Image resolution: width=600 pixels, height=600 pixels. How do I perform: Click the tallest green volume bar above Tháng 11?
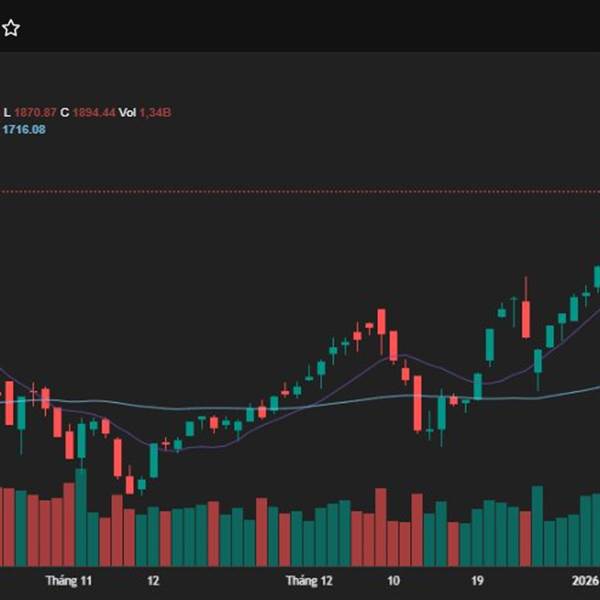81,518
